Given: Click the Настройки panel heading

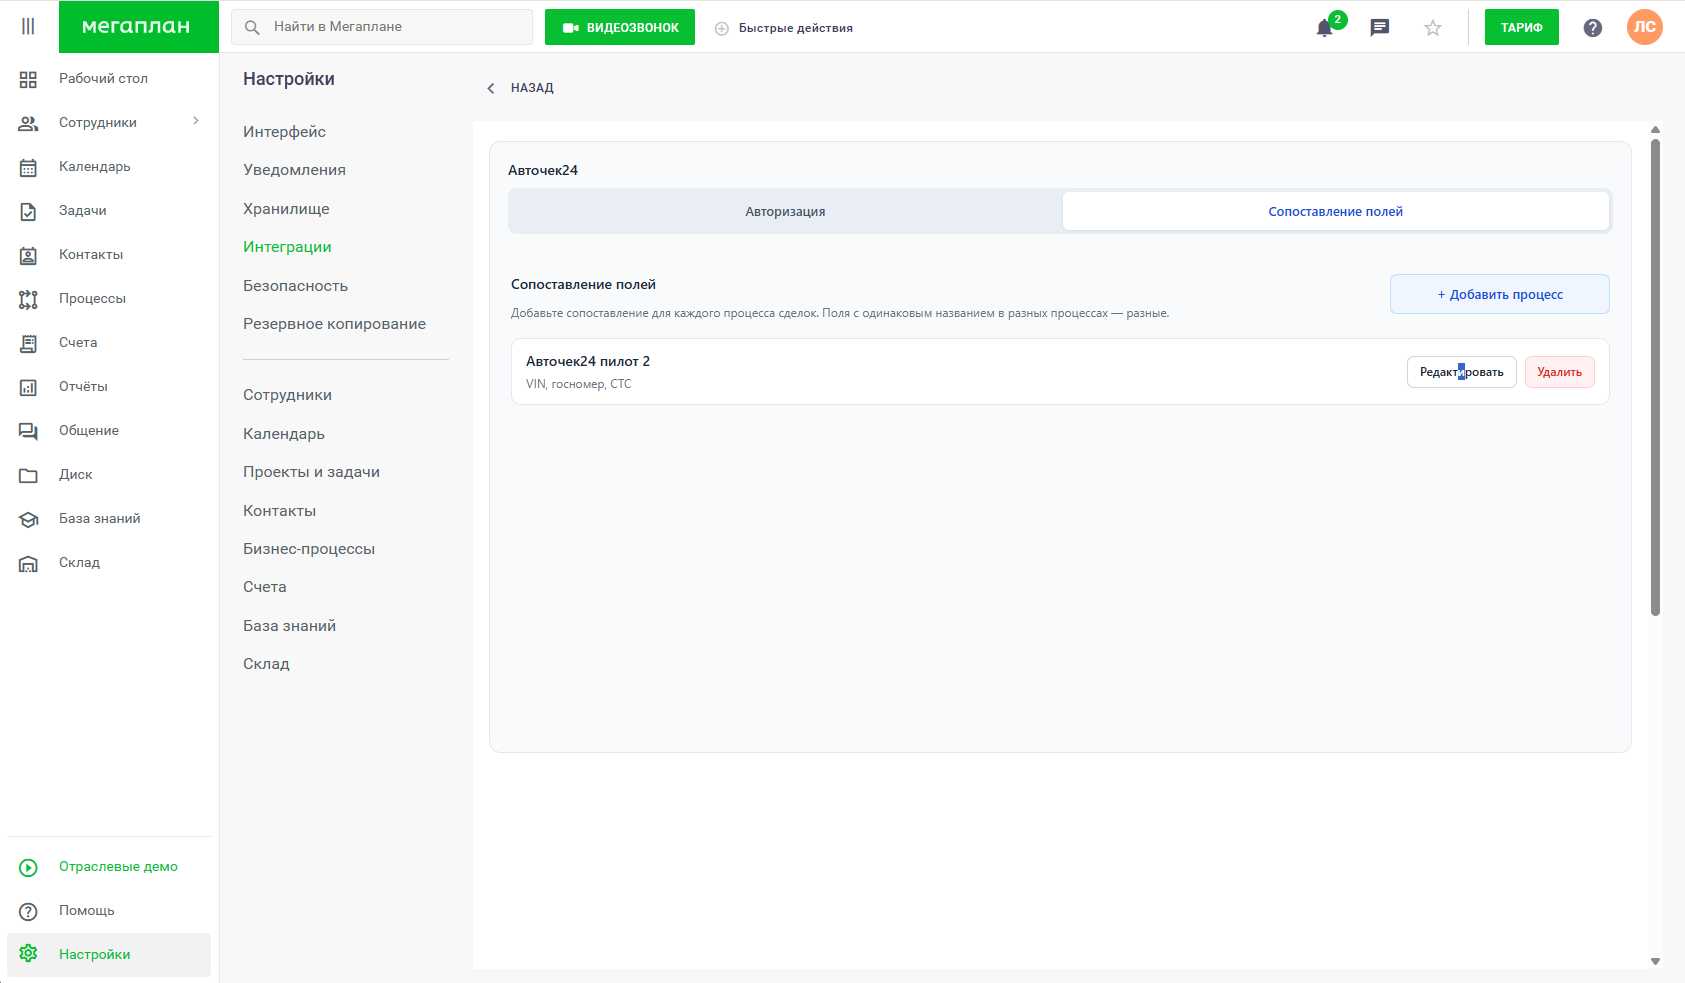Looking at the screenshot, I should click(289, 79).
